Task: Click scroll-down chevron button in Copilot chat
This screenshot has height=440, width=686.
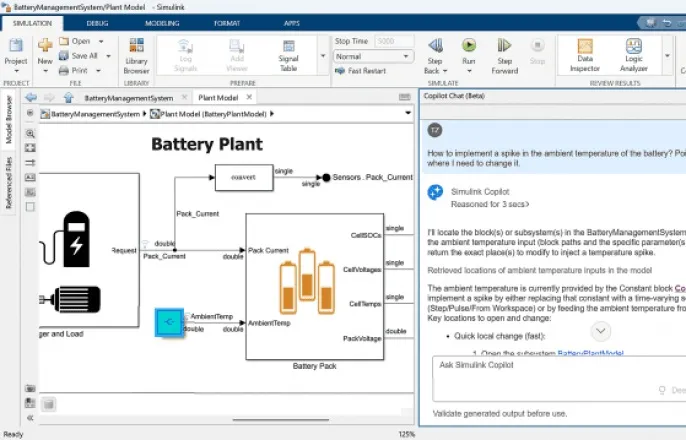Action: (x=601, y=331)
